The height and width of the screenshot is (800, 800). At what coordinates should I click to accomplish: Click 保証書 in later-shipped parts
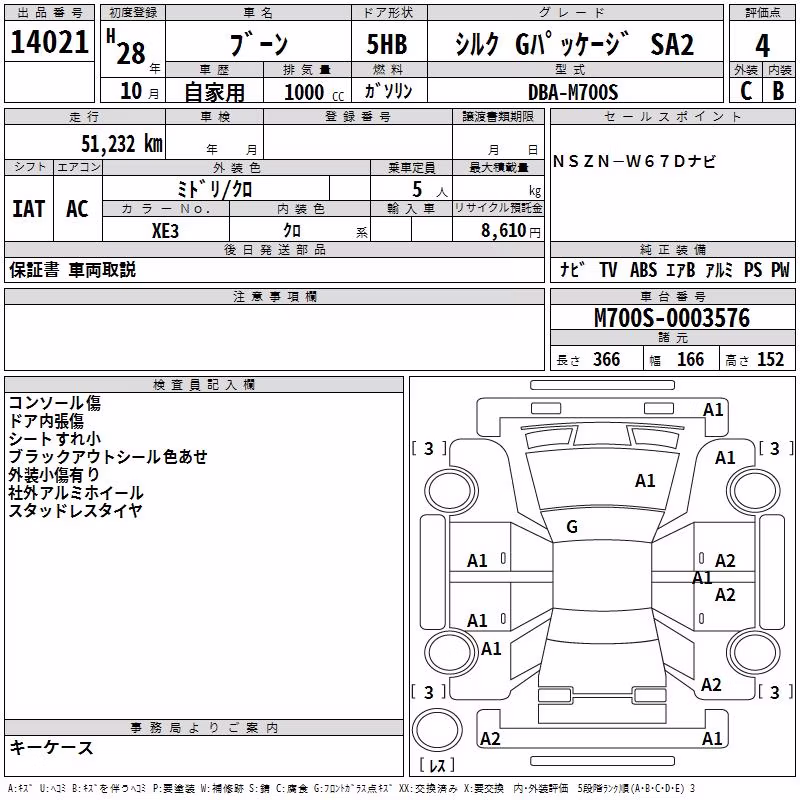[34, 270]
